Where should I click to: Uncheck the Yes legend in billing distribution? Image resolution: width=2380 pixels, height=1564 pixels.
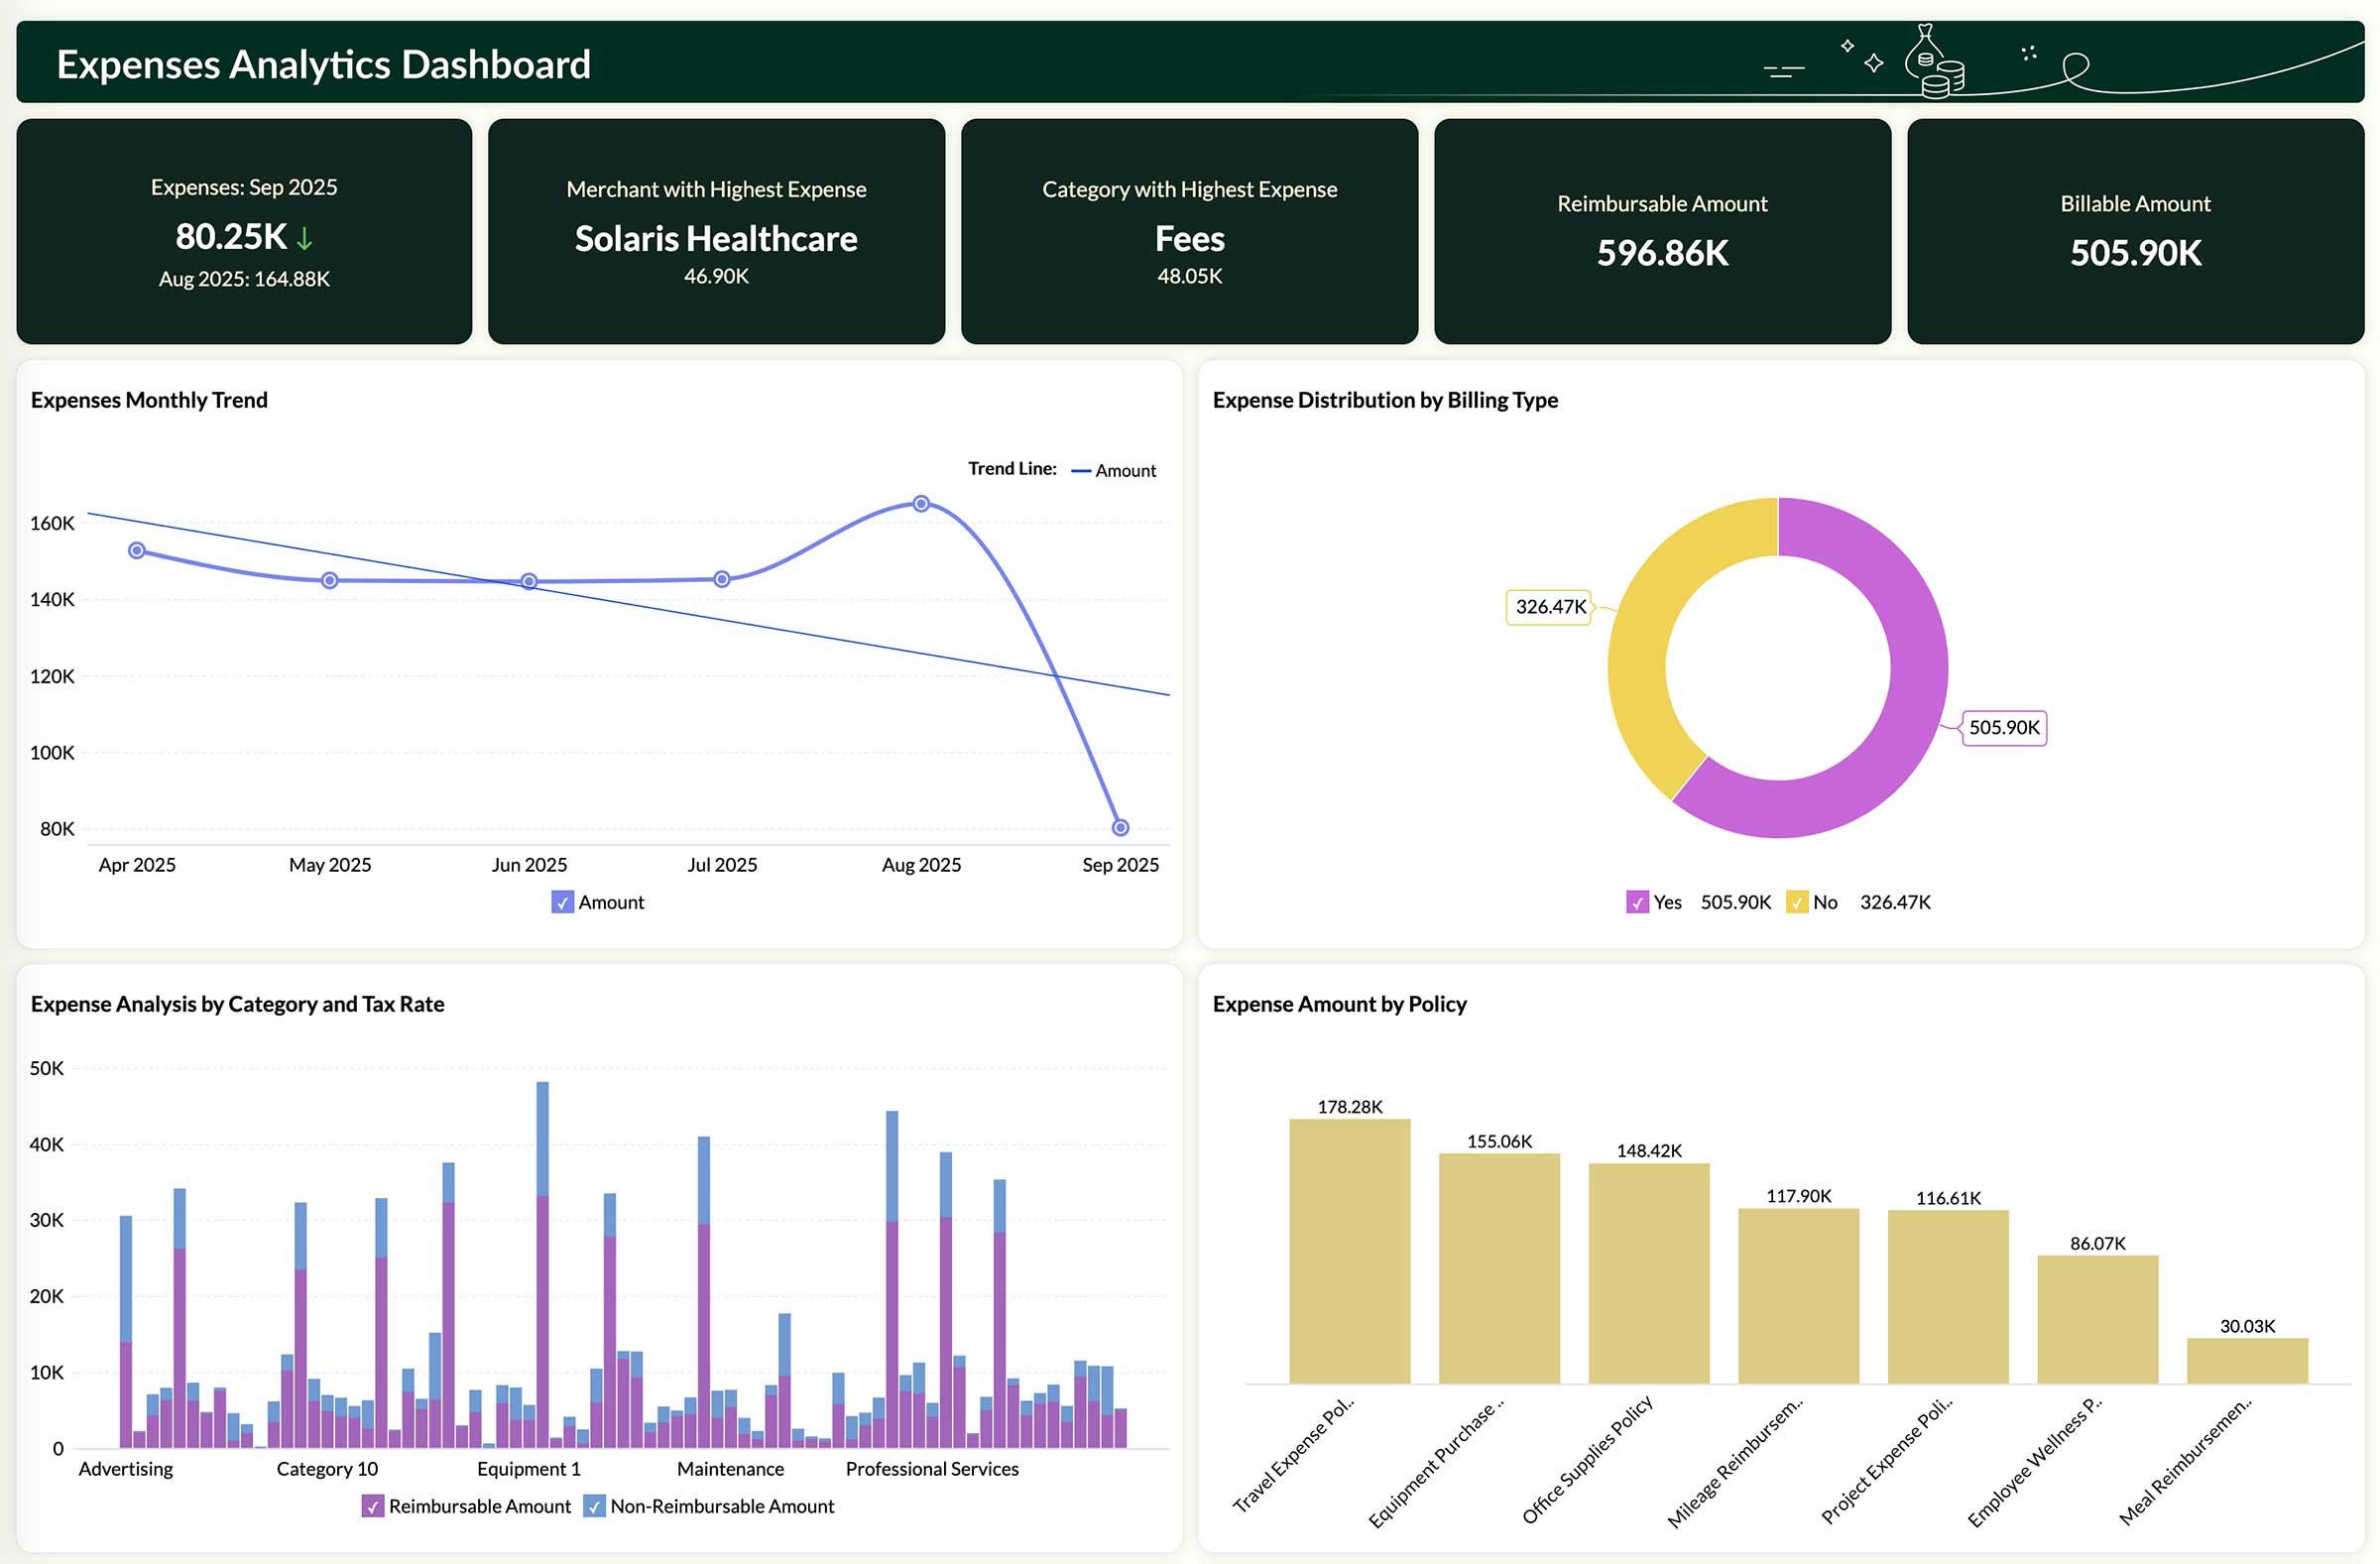coord(1637,902)
